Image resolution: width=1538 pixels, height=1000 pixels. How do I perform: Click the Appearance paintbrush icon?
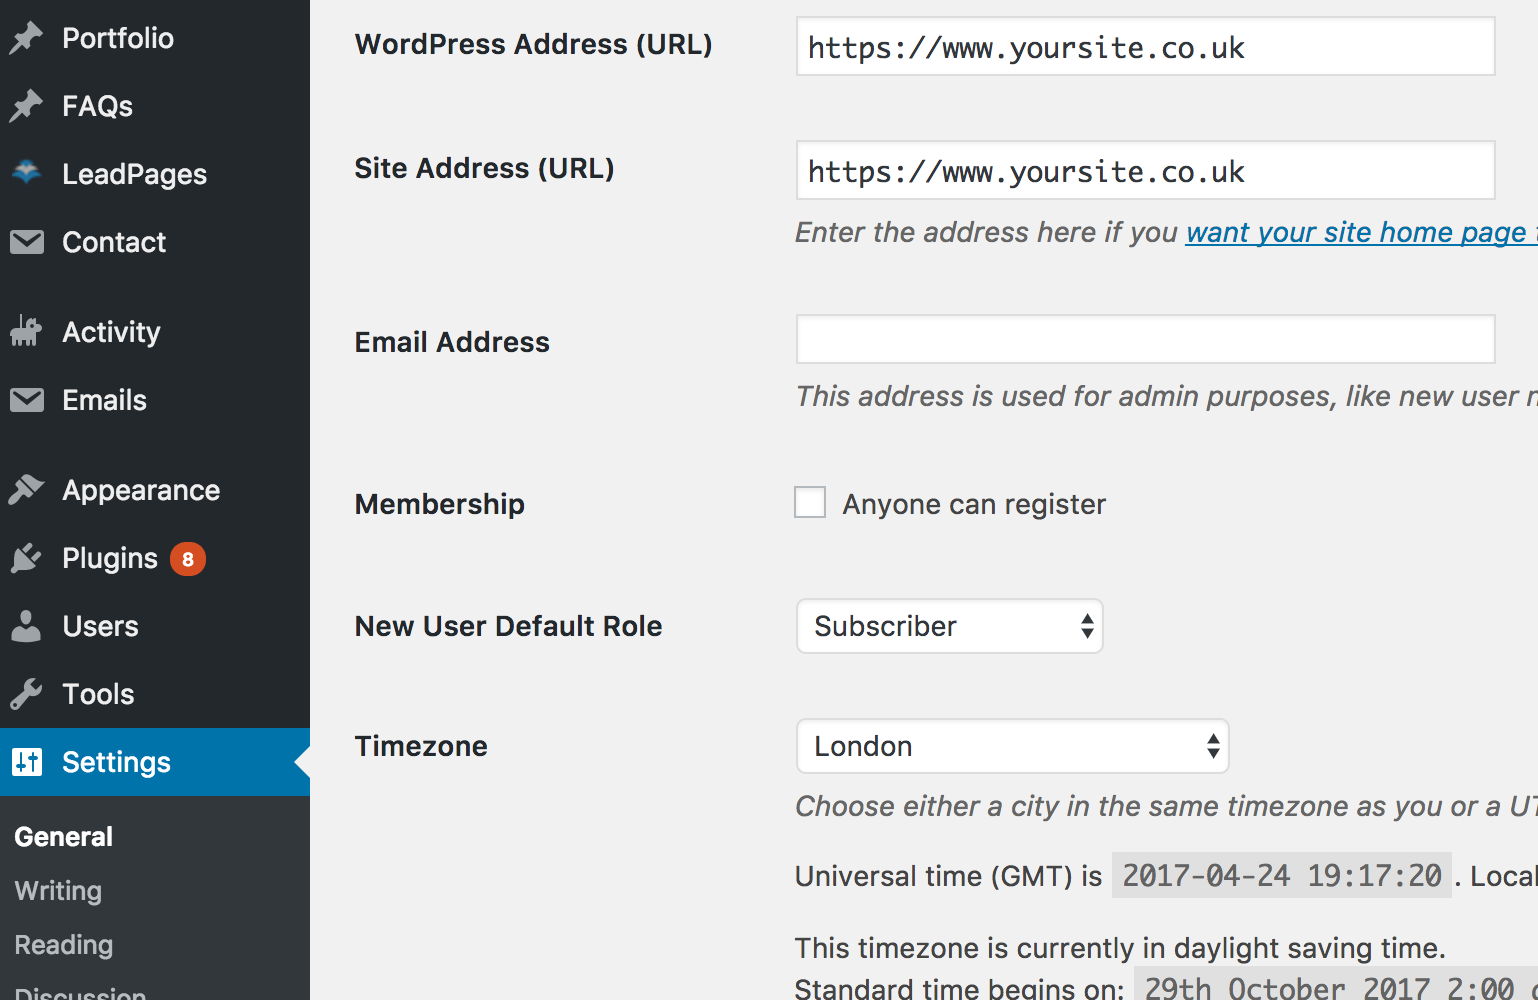click(x=26, y=490)
